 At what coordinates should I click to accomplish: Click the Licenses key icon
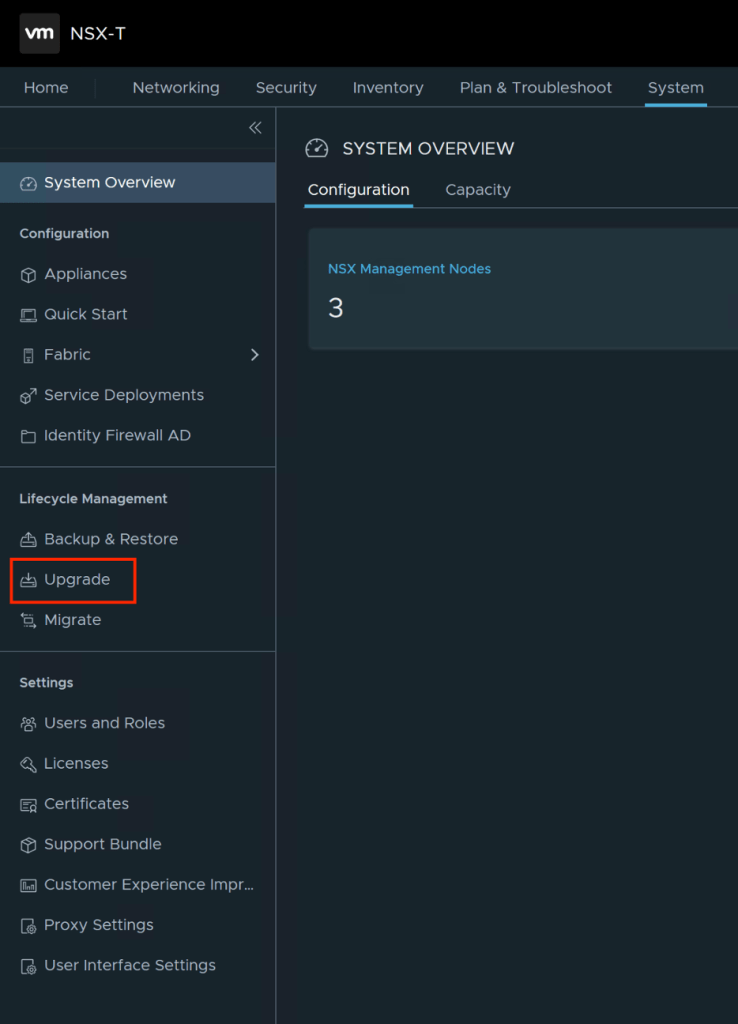[x=28, y=764]
